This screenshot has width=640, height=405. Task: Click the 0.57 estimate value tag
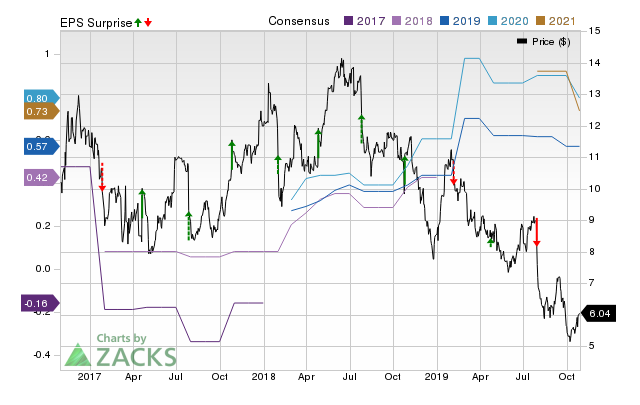pyautogui.click(x=38, y=146)
